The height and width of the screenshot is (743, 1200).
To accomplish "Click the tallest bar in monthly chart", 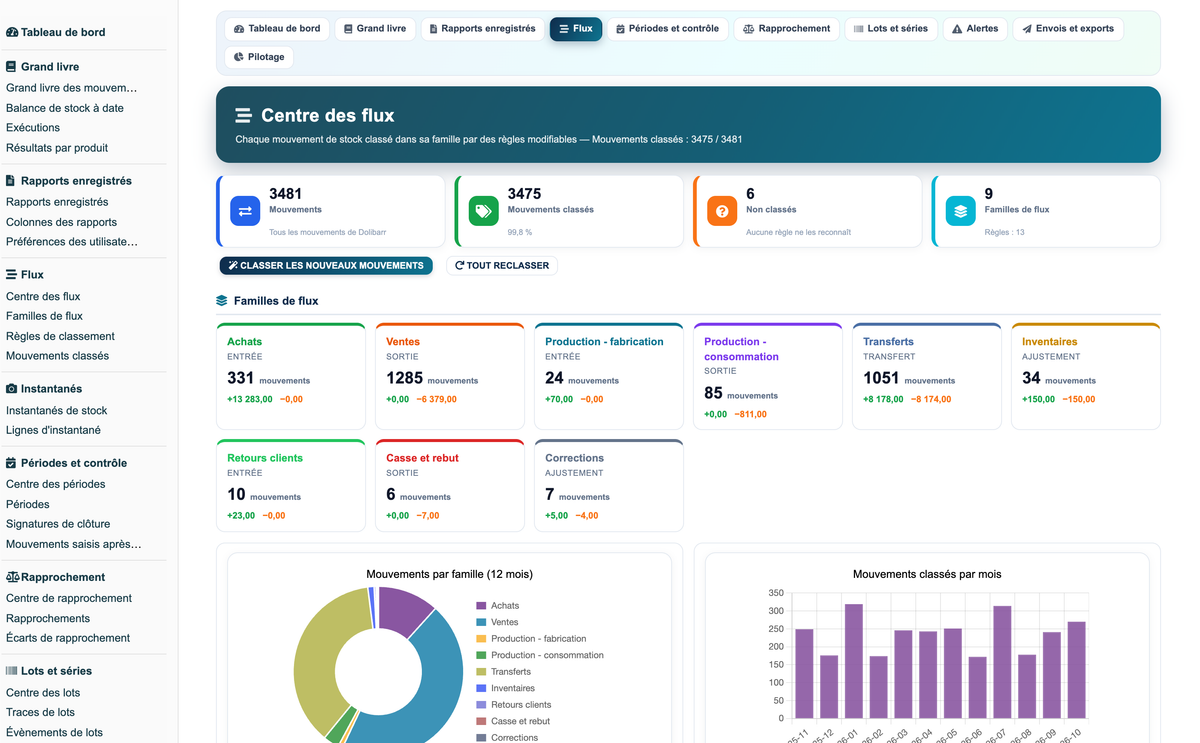I will (853, 661).
